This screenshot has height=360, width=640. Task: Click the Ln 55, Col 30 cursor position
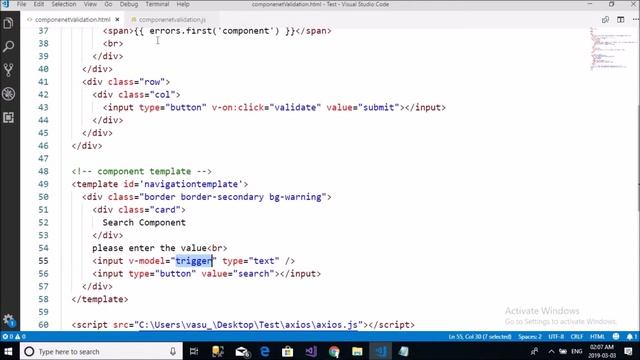coord(480,337)
